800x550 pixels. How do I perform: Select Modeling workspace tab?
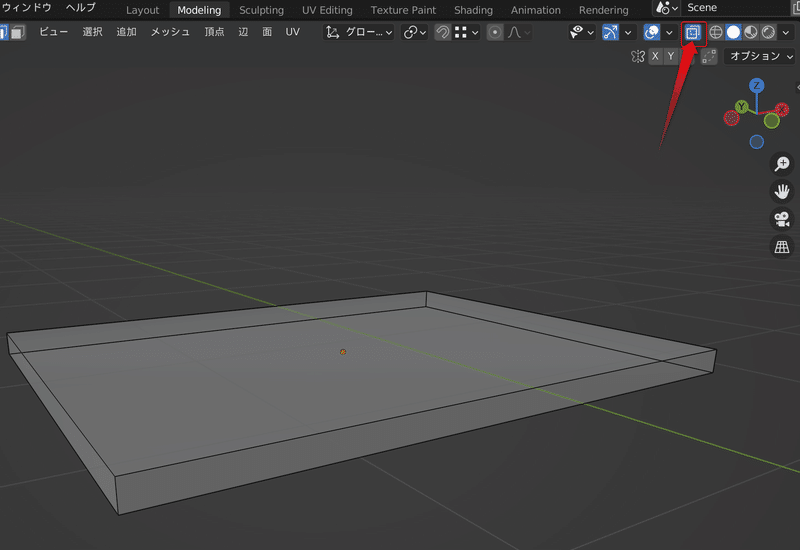click(199, 10)
